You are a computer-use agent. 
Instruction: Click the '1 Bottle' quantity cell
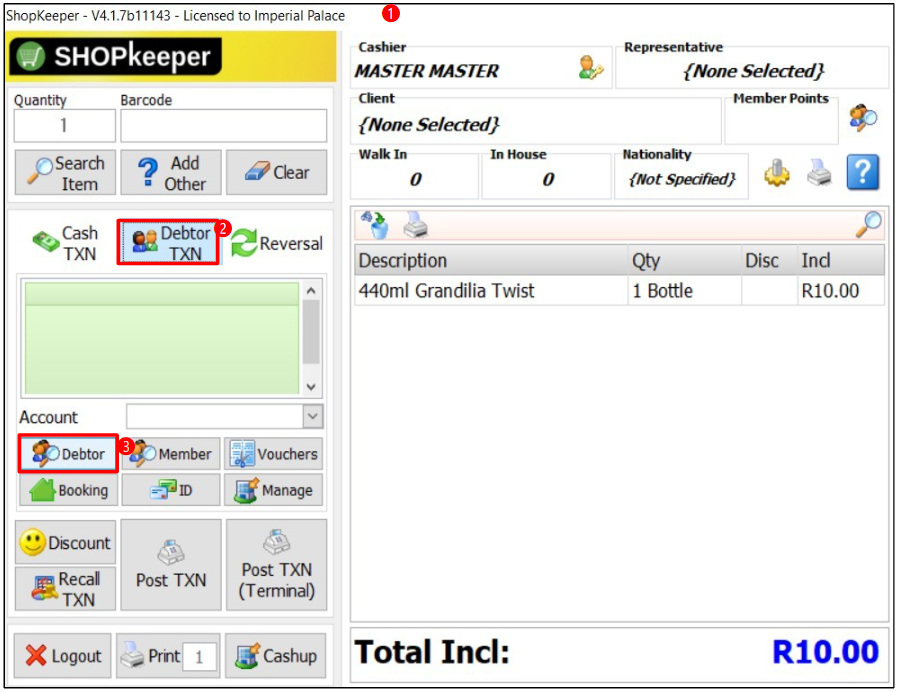684,291
